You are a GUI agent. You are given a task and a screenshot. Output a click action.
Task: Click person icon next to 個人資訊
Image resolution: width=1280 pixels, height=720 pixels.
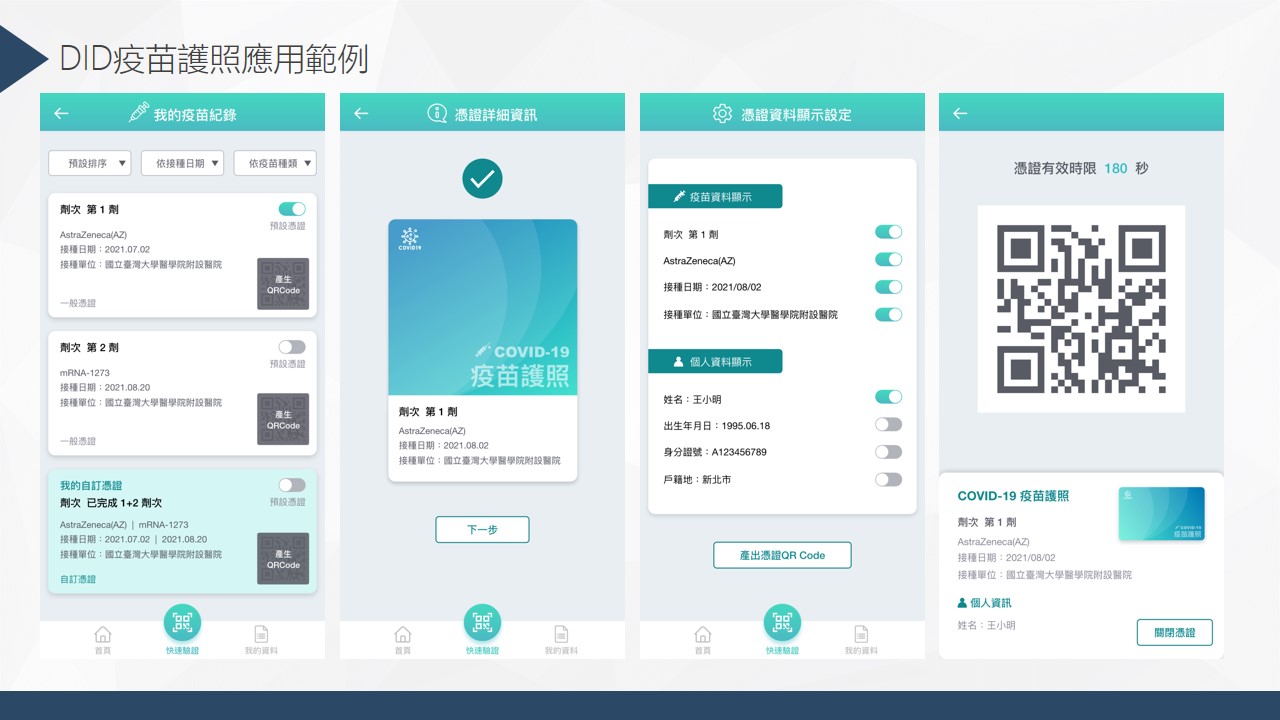(x=962, y=603)
